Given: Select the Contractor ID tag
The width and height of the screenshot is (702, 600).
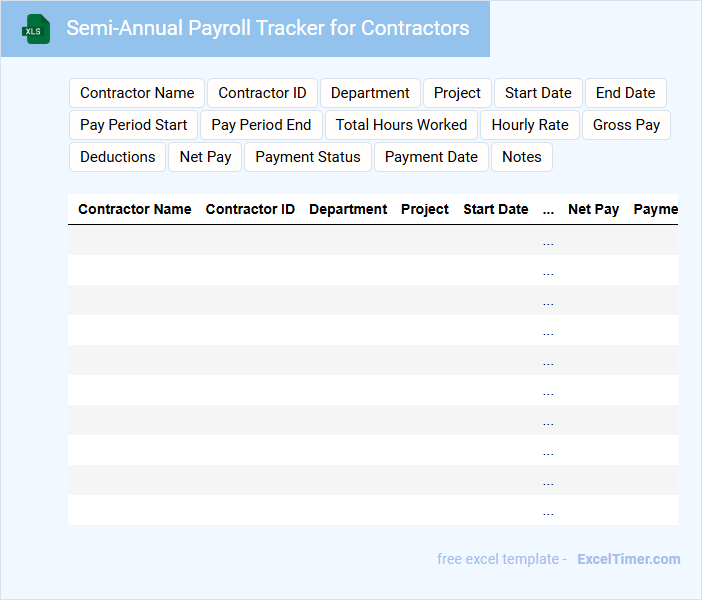Looking at the screenshot, I should [x=262, y=93].
